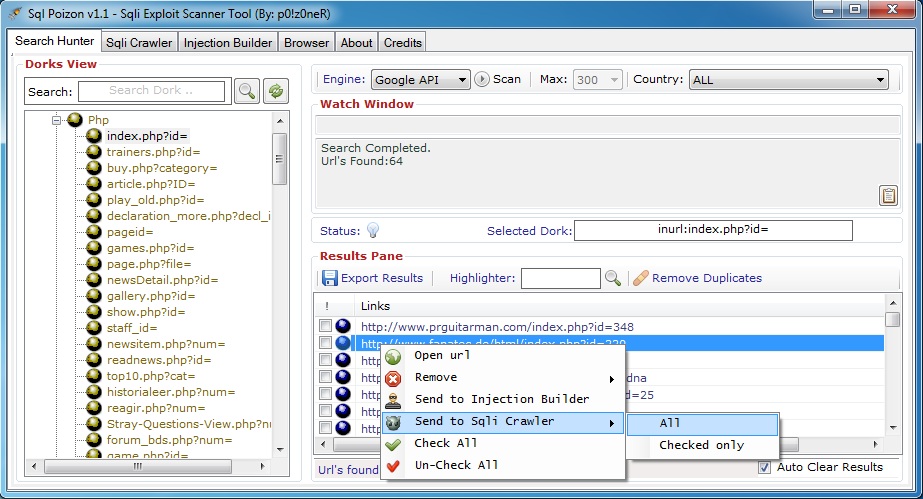Click the dorks tree horizontal scrollbar thumb
The image size is (923, 499).
138,467
